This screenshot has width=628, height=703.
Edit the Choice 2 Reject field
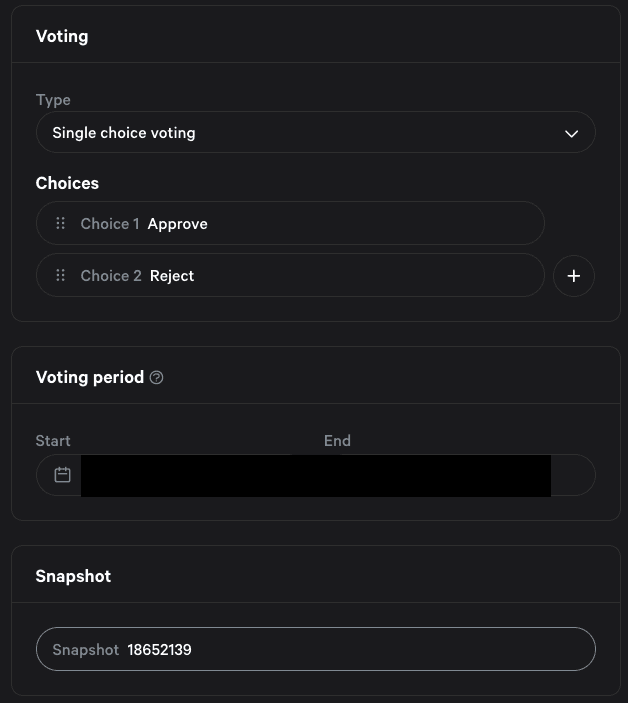tap(290, 275)
